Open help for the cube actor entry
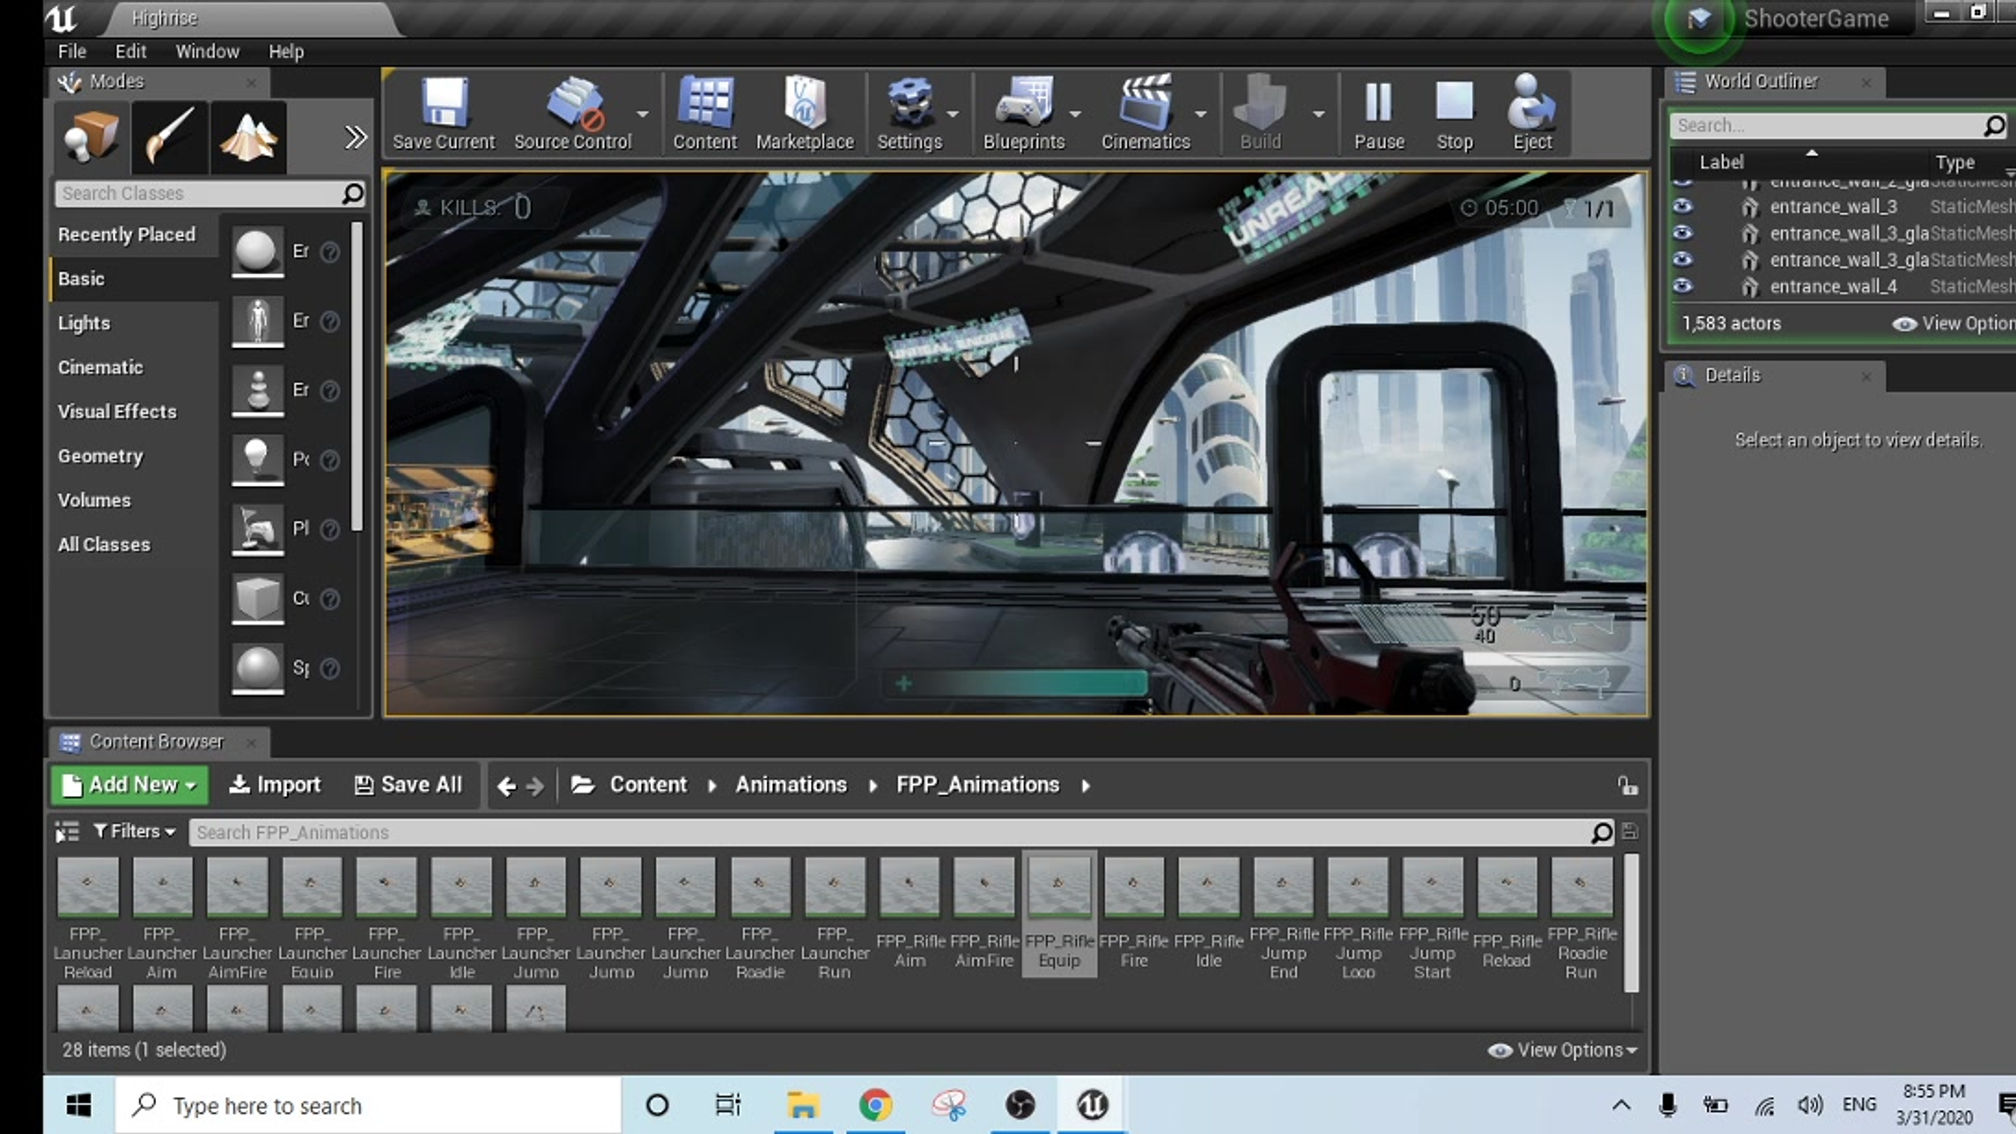This screenshot has height=1134, width=2016. point(330,599)
